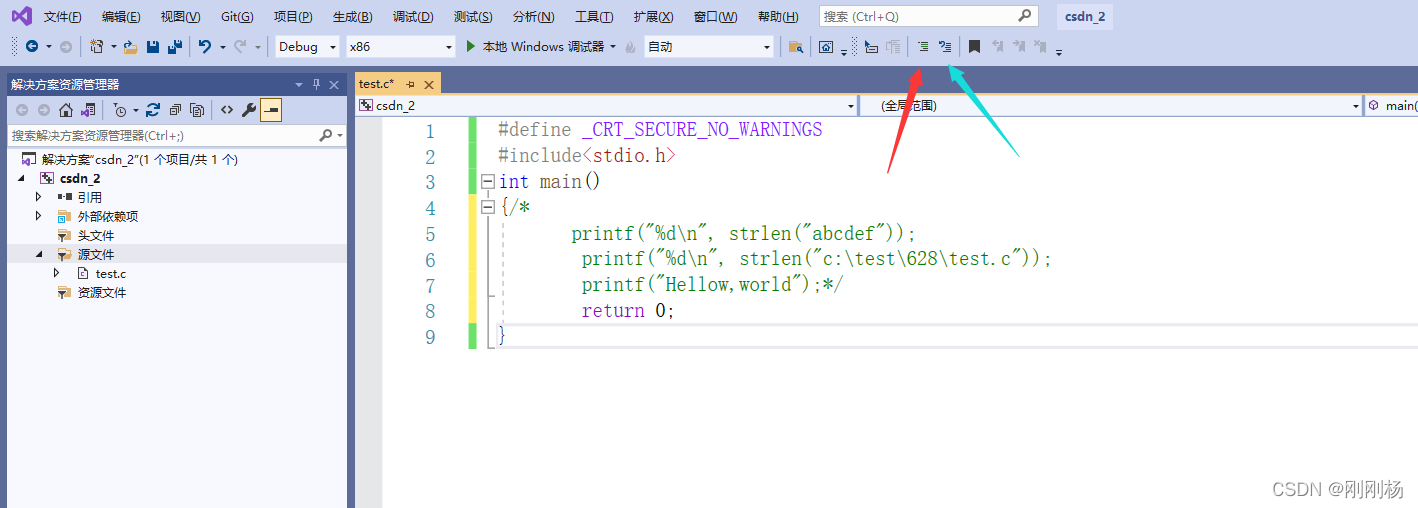
Task: Collapse the int main() code block
Action: [x=488, y=182]
